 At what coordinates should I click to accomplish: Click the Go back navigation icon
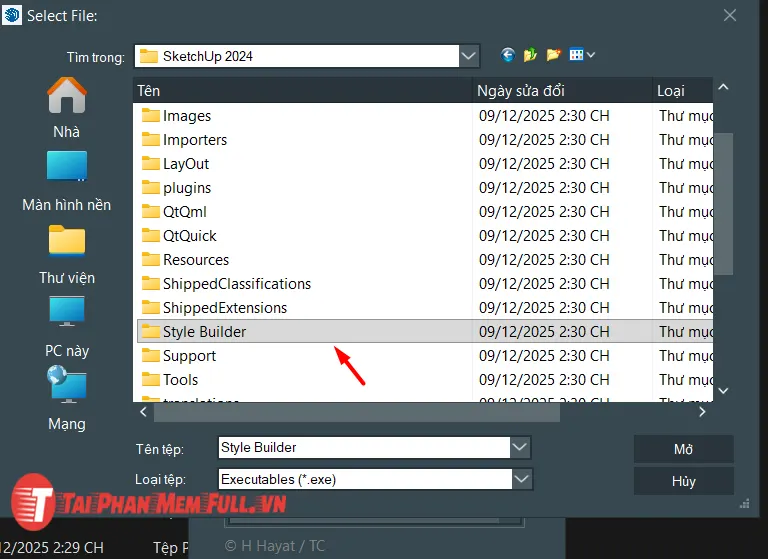click(508, 55)
